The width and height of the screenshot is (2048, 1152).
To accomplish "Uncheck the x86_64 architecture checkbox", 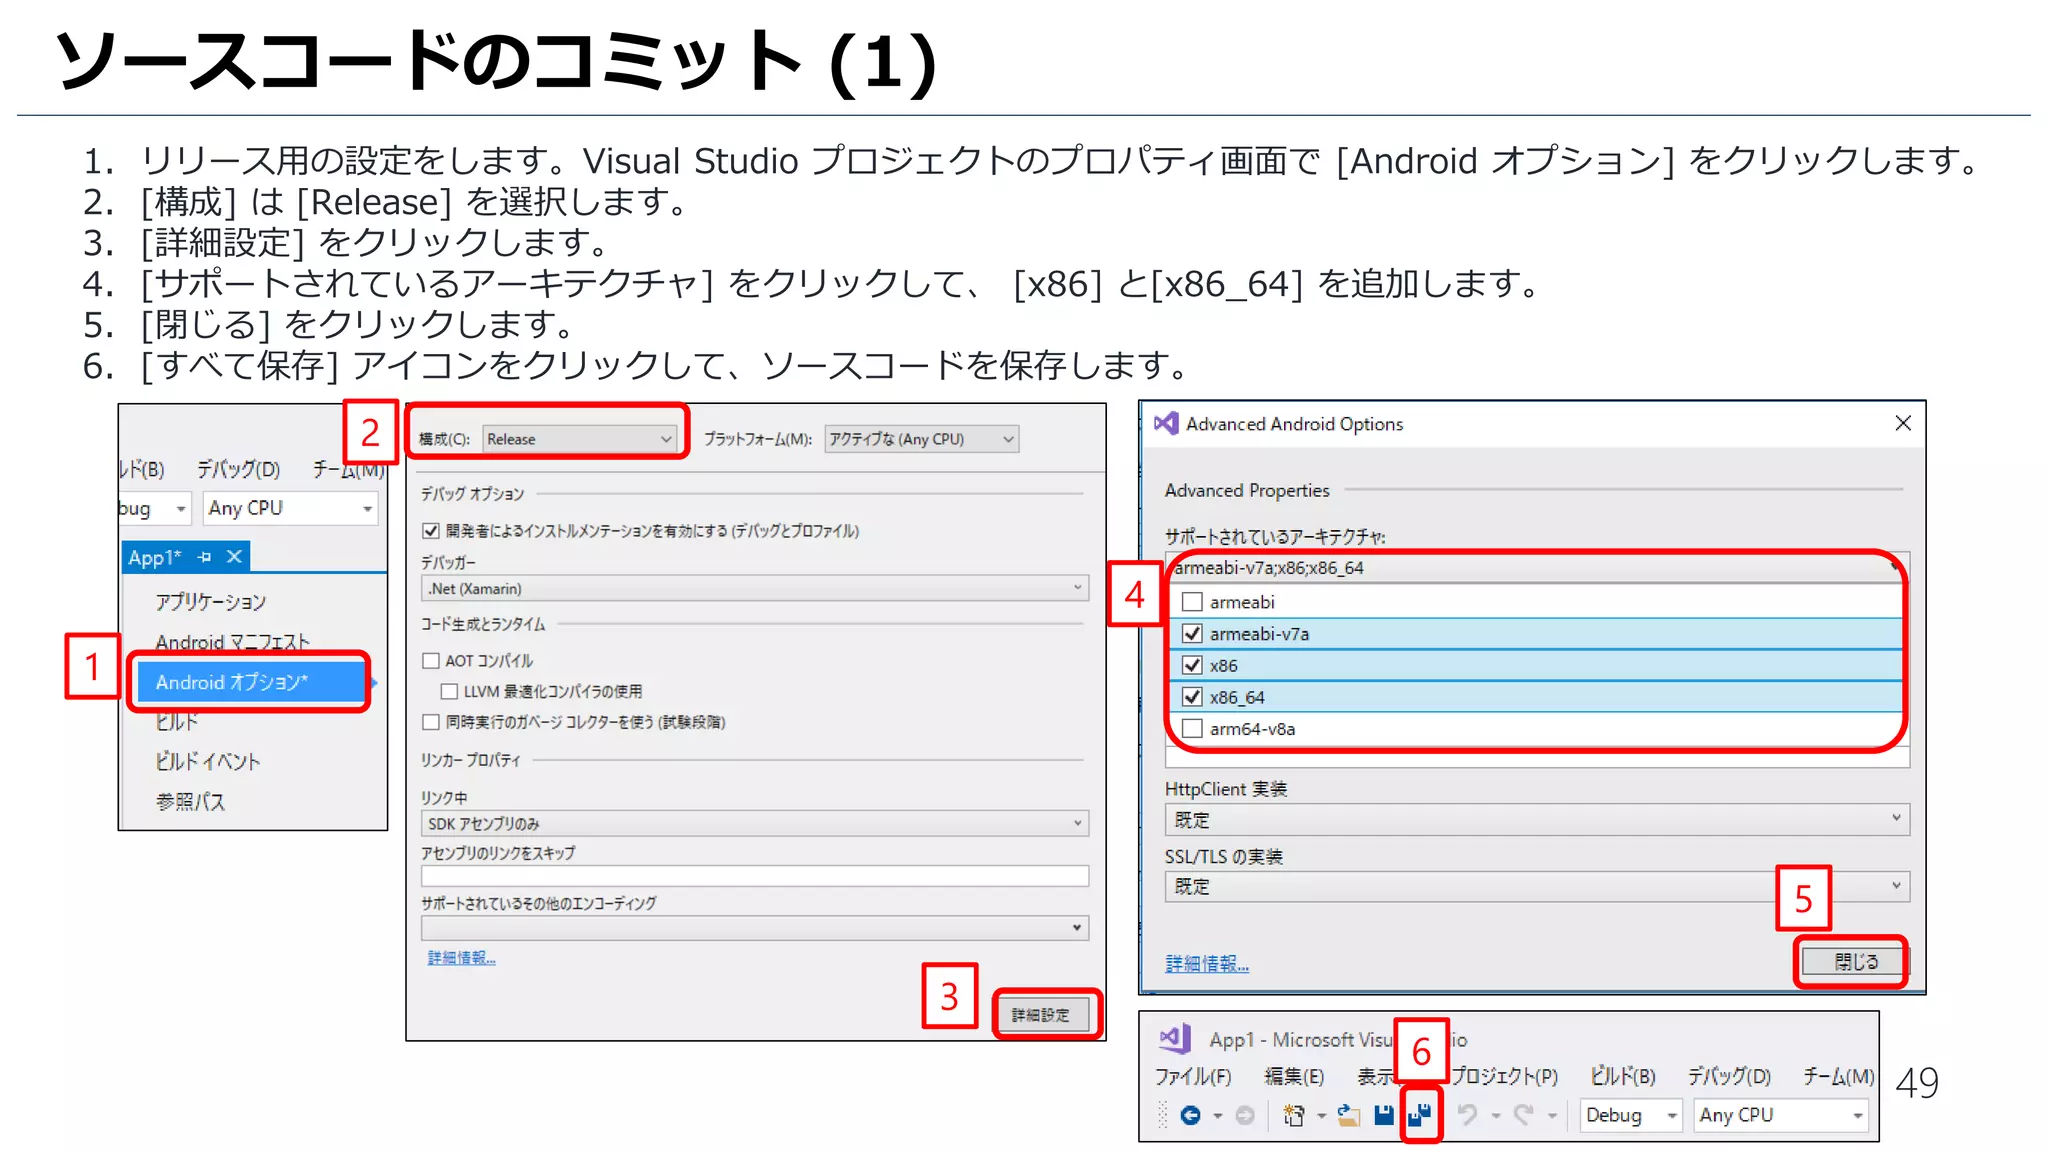I will point(1191,697).
